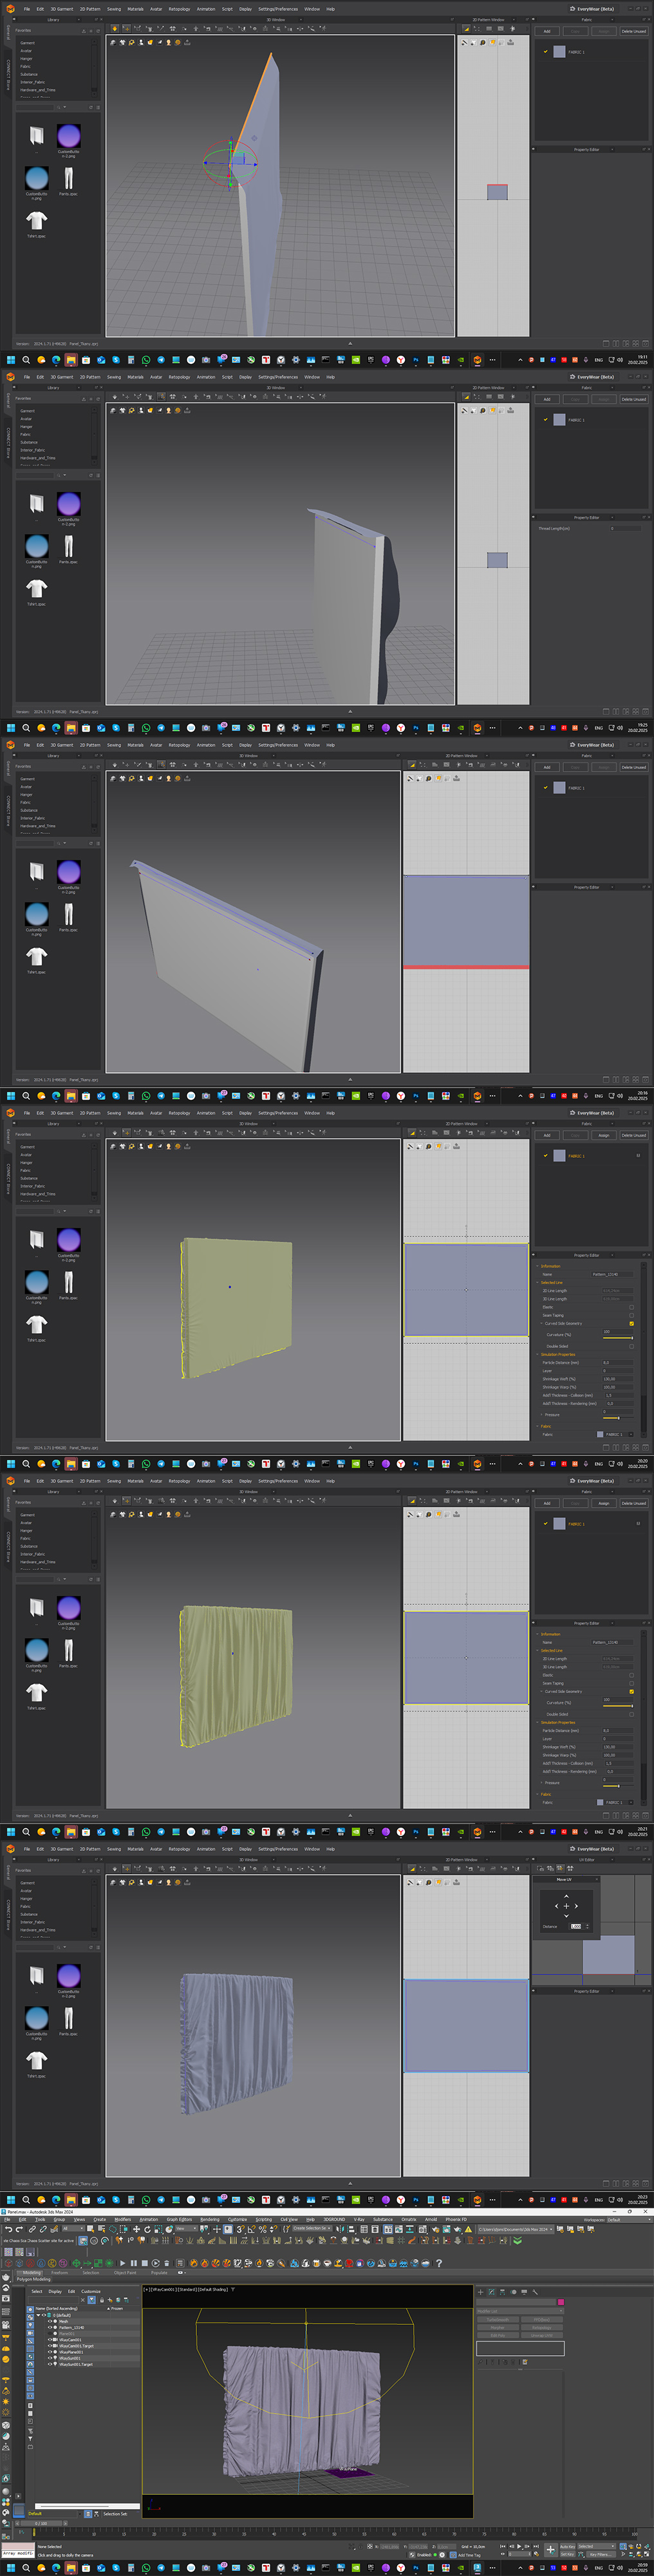The image size is (654, 2576).
Task: Tick Elastic checkbox beside the wrinkled yellow curtain
Action: point(632,1675)
